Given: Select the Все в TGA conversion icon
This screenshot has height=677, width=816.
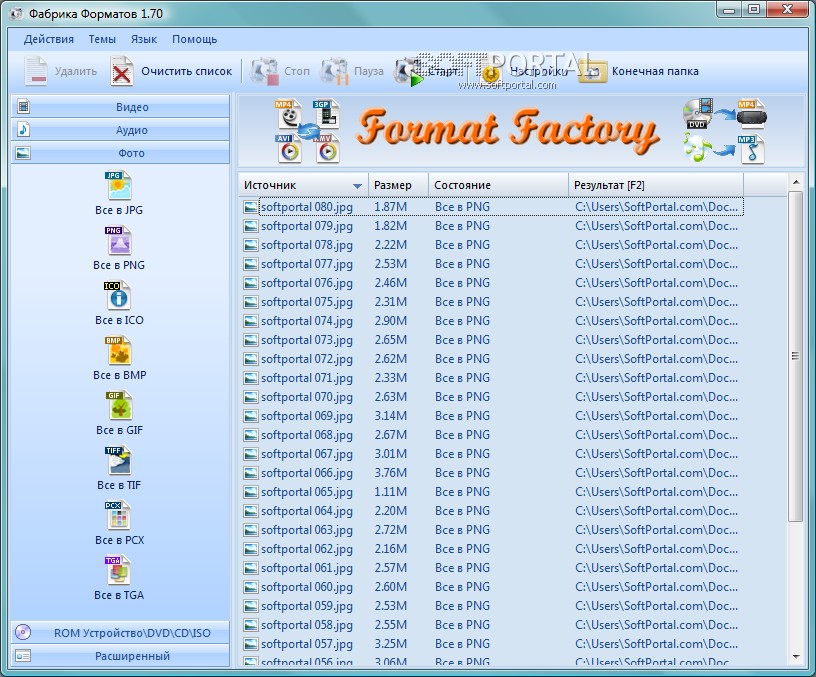Looking at the screenshot, I should tap(119, 571).
